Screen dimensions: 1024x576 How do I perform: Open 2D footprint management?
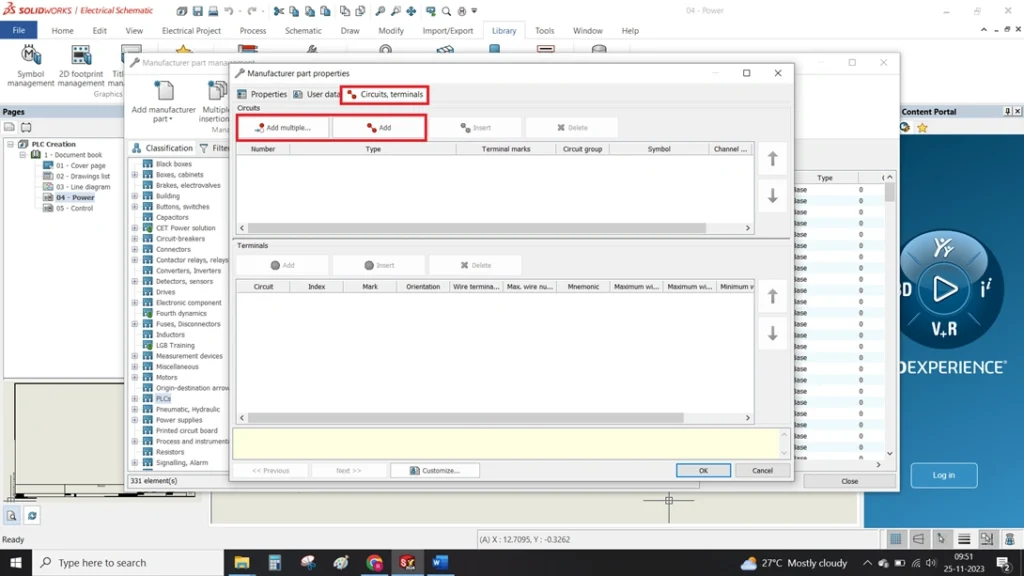[81, 66]
